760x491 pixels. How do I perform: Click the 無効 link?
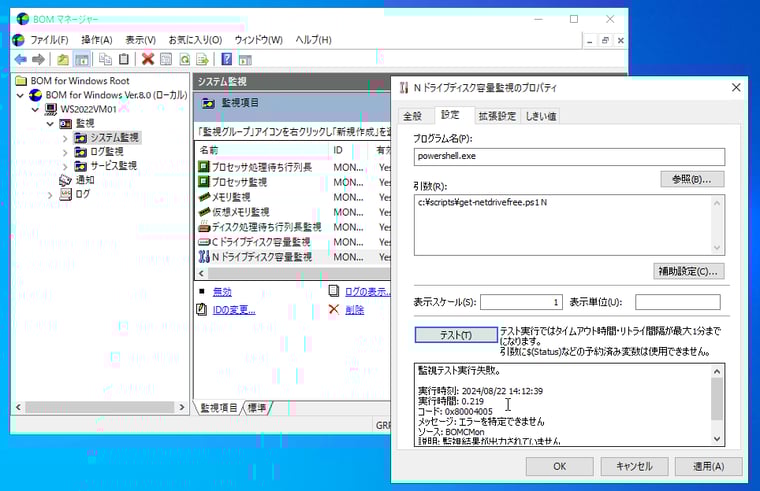coord(222,291)
